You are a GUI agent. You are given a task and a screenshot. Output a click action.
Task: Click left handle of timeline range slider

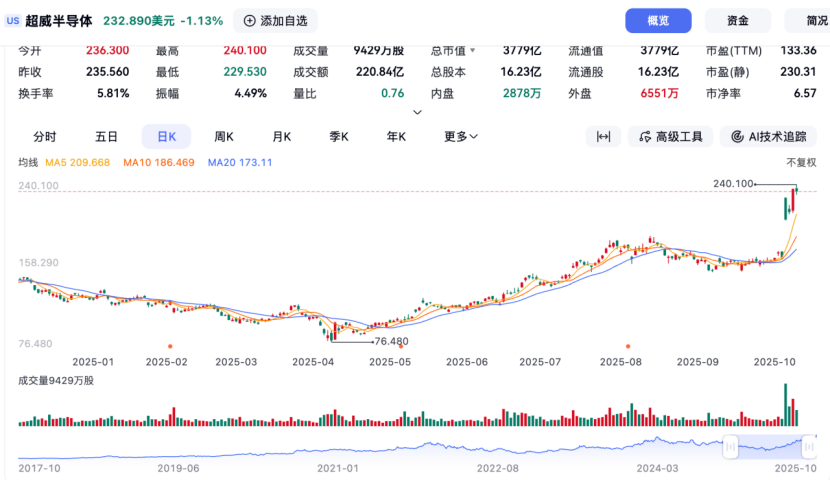pos(731,446)
